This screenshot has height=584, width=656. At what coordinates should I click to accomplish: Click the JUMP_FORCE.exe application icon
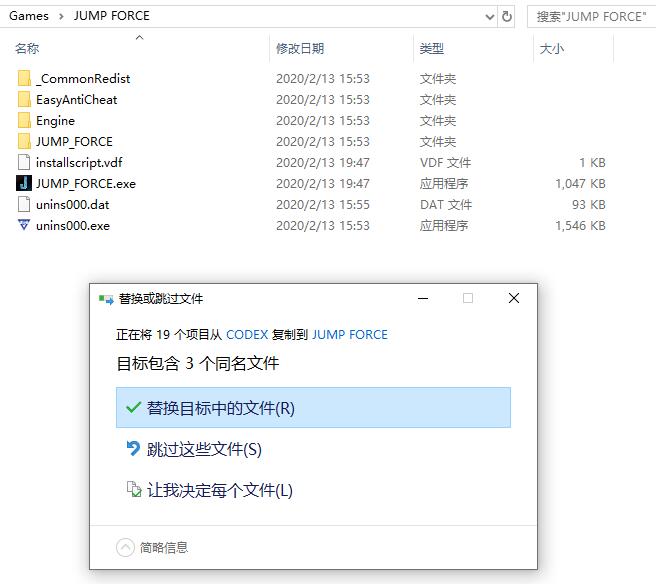click(x=24, y=183)
